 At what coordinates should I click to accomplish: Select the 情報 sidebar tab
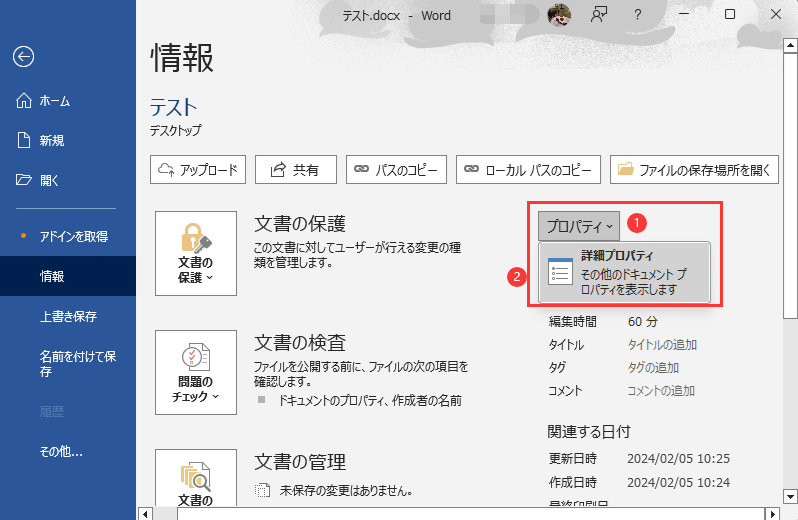click(68, 276)
